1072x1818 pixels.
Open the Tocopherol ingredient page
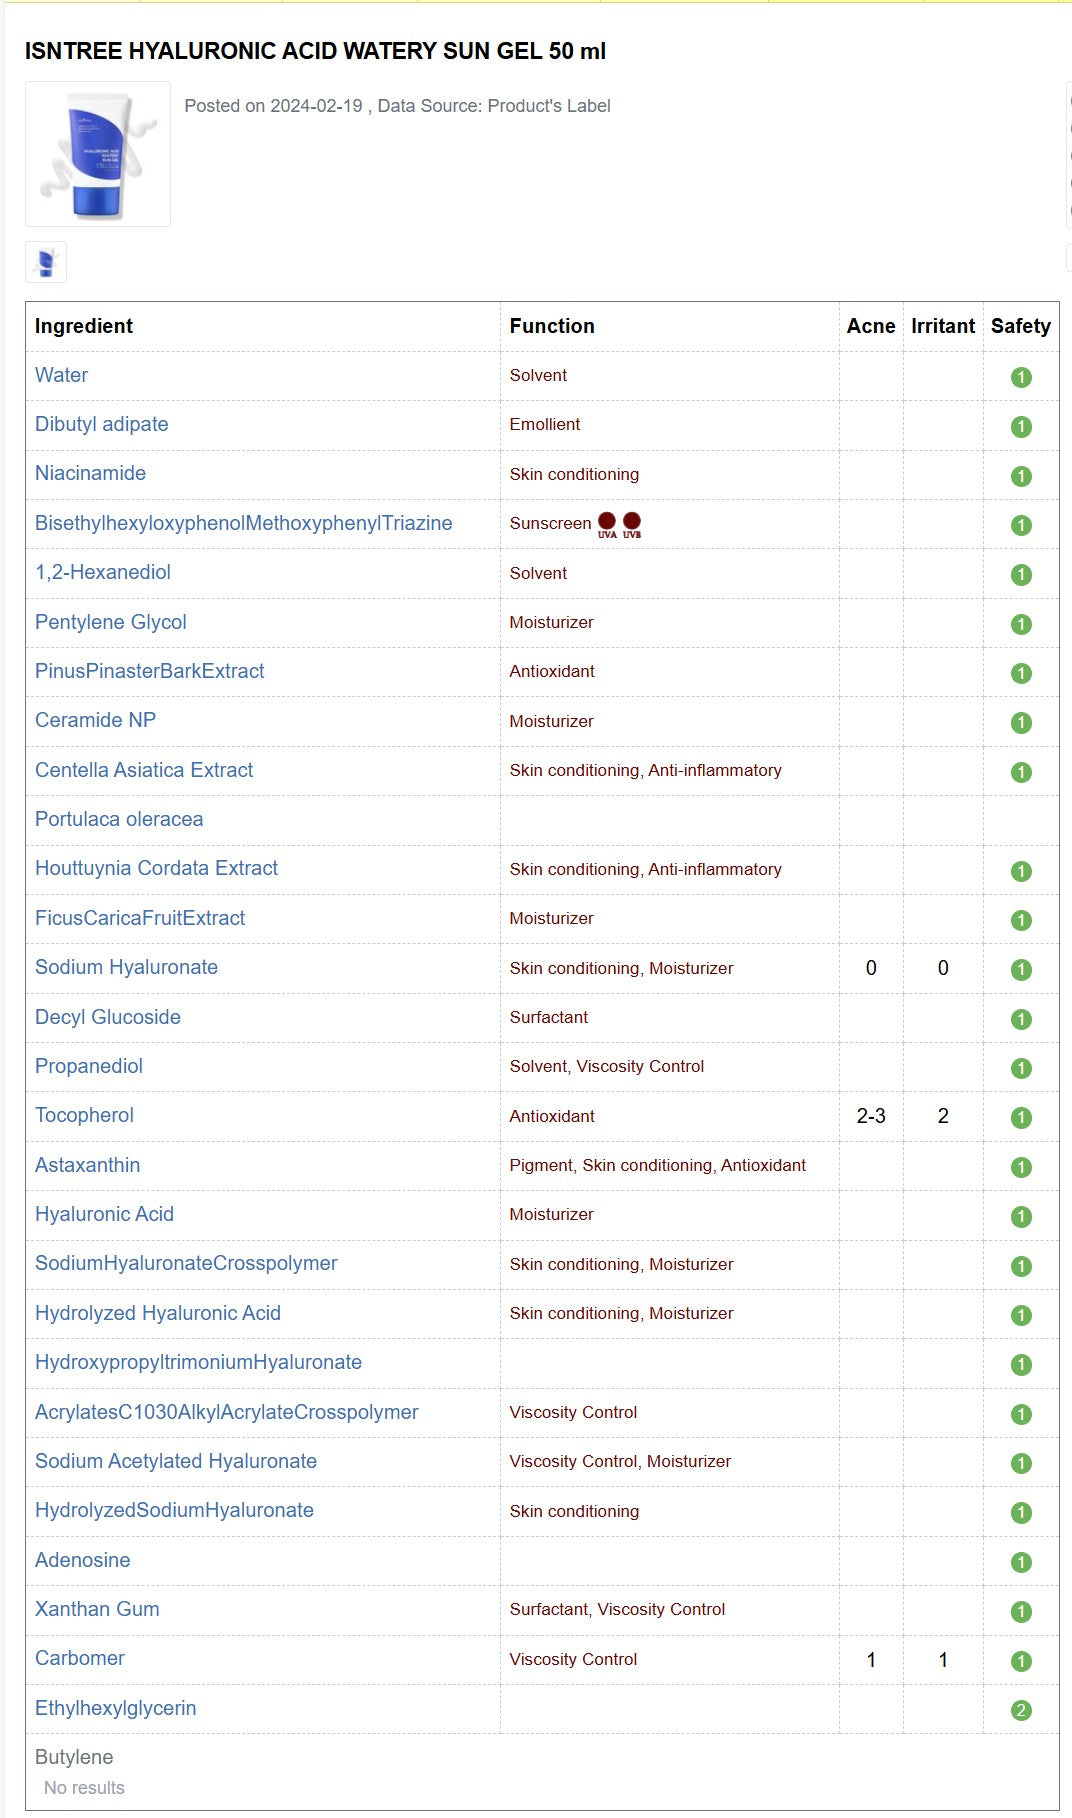(x=84, y=1115)
